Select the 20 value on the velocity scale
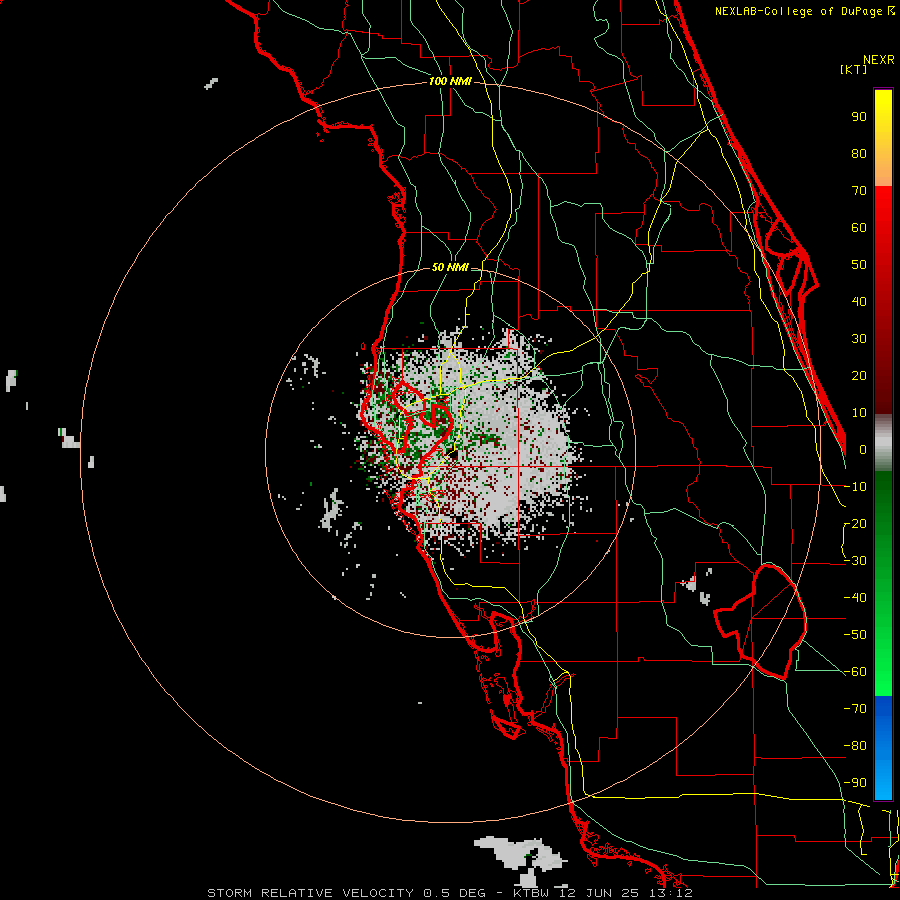 pyautogui.click(x=859, y=376)
